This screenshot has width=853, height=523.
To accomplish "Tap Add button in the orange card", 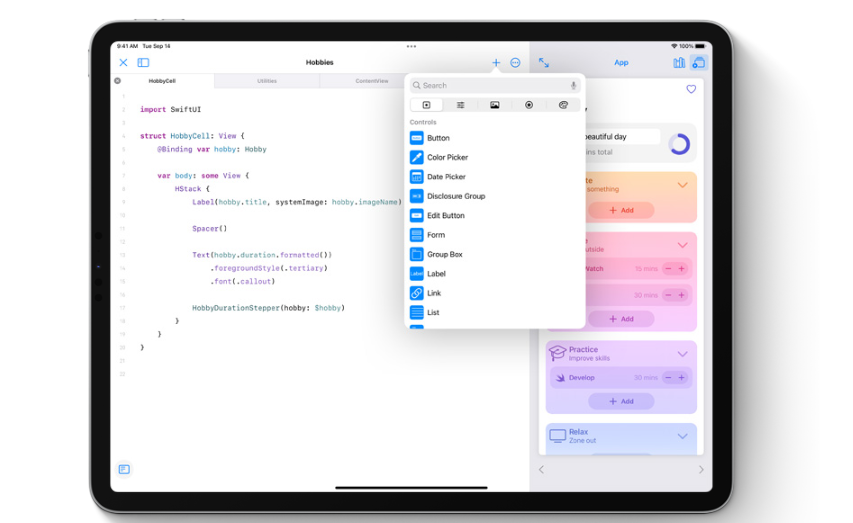I will click(621, 210).
